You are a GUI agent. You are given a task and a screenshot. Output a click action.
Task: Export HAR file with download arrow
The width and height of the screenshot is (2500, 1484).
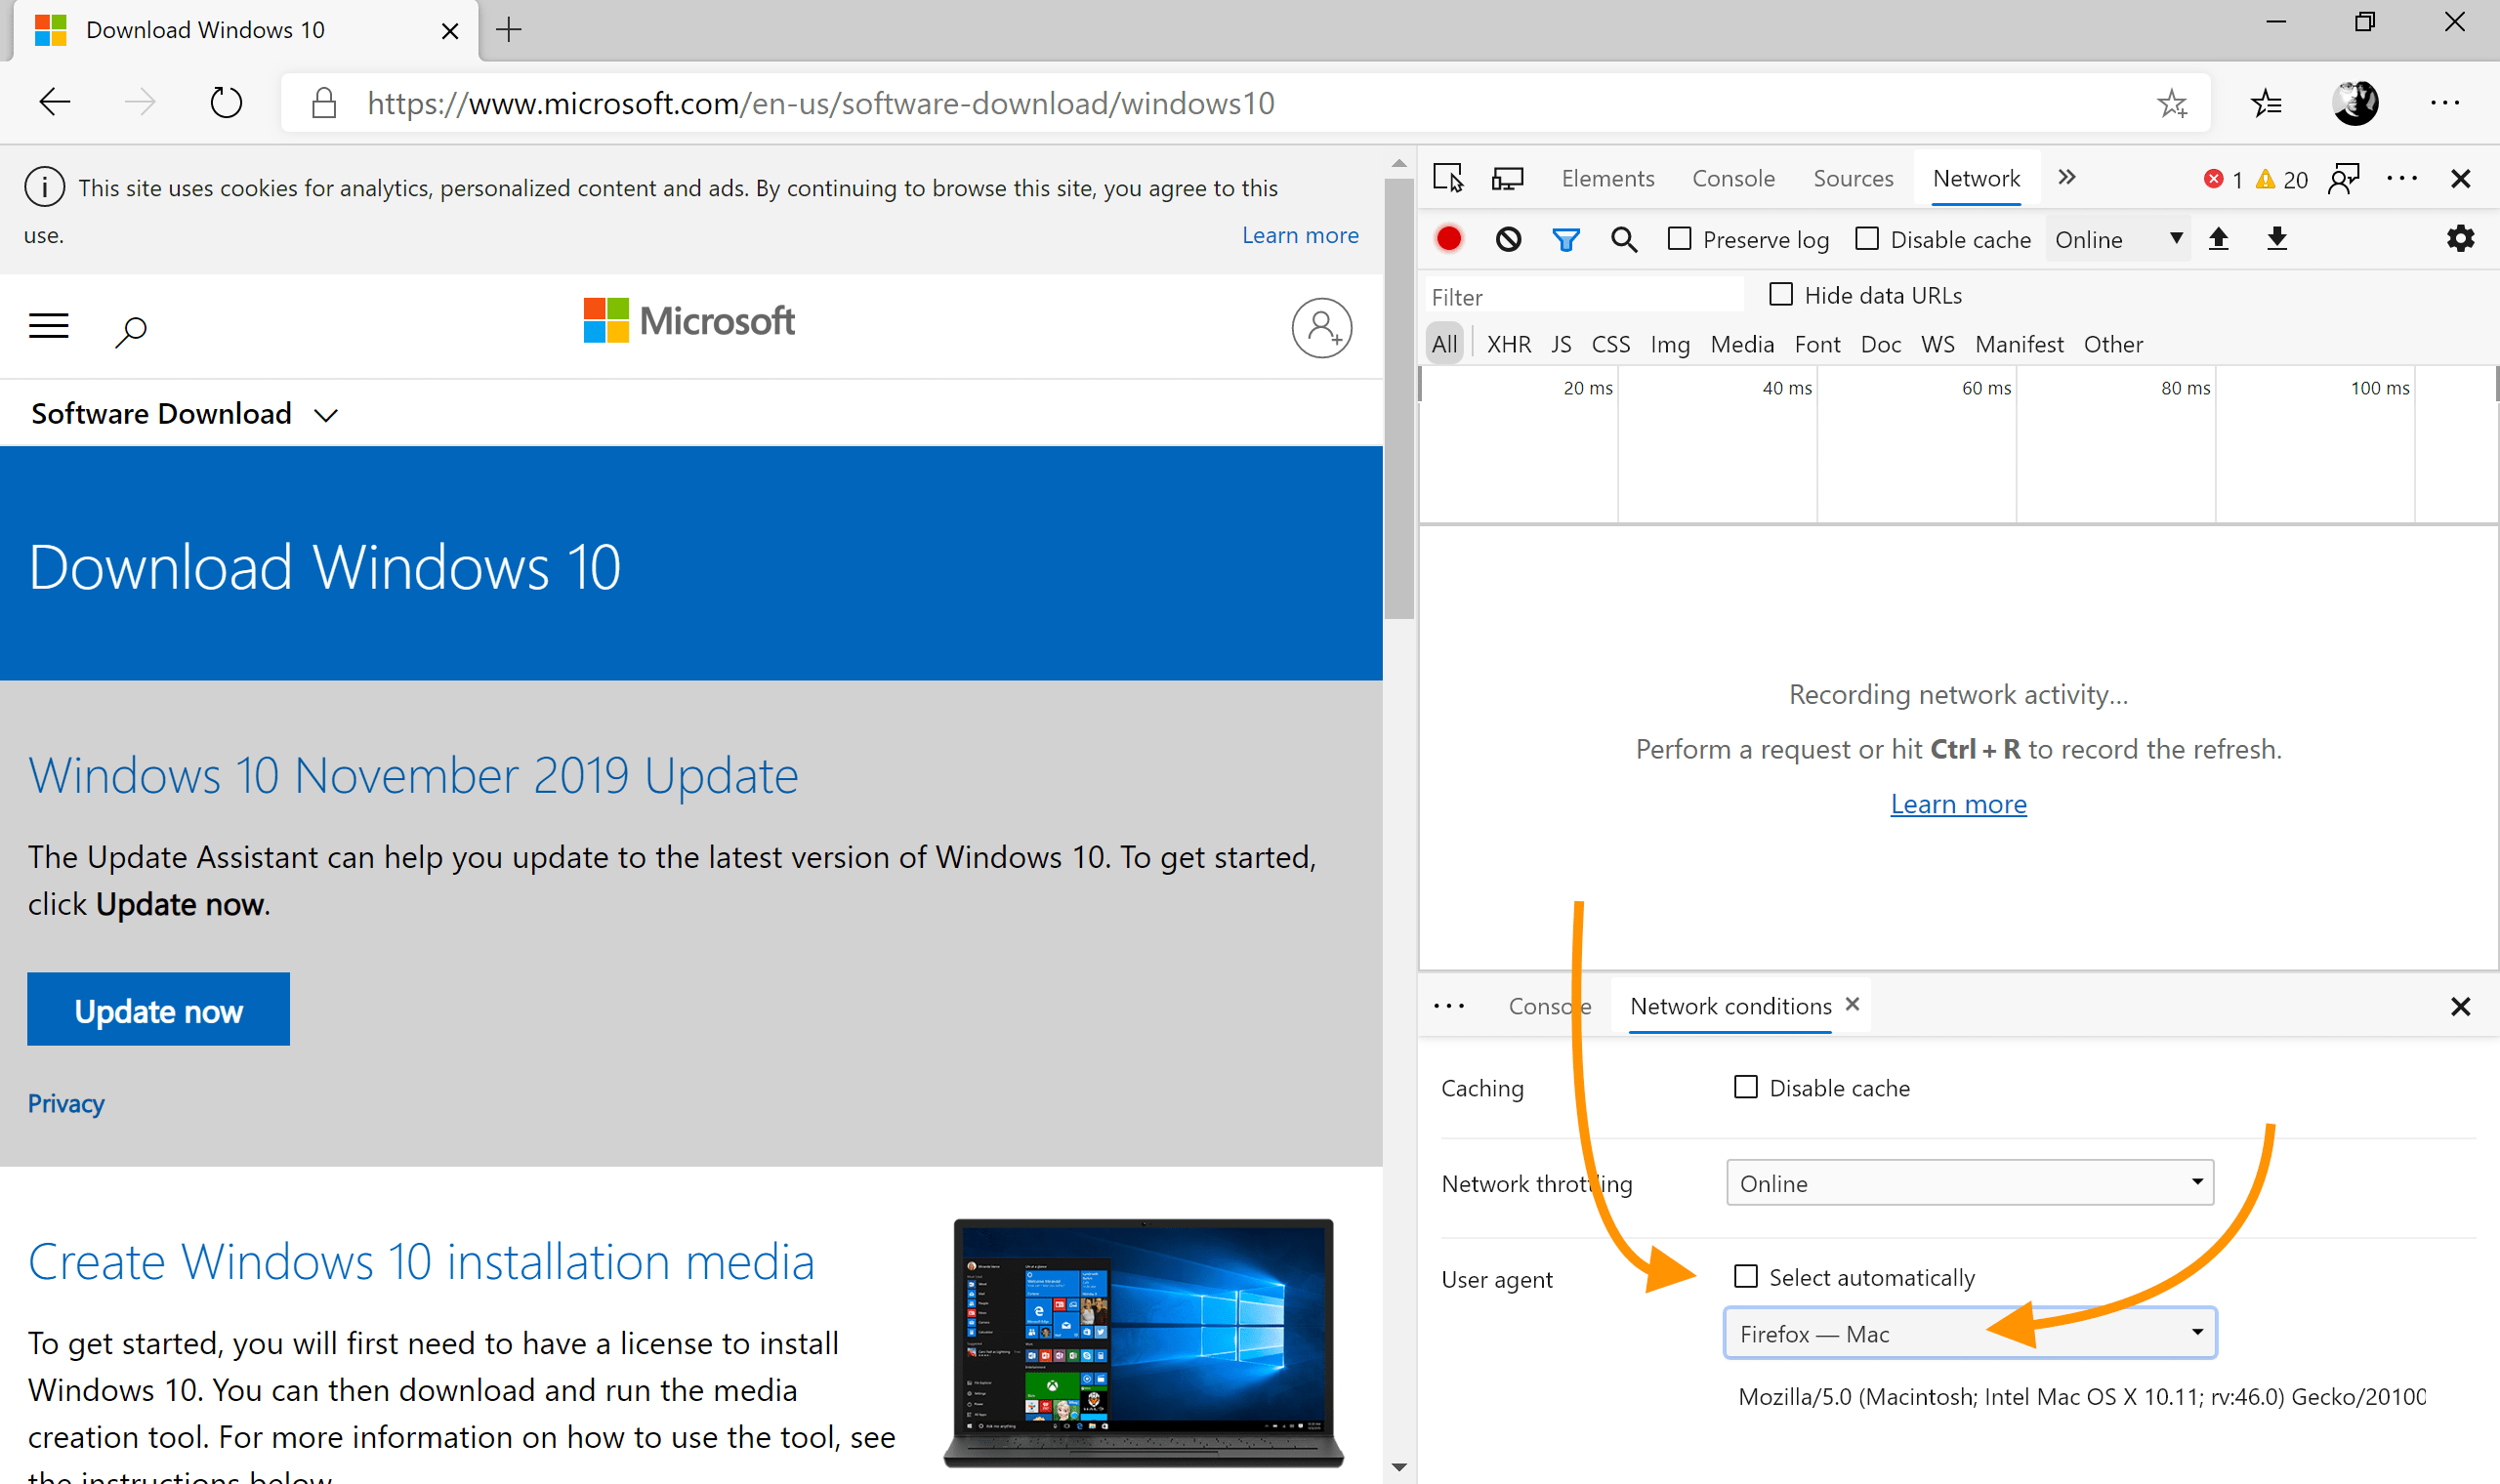click(x=2277, y=238)
